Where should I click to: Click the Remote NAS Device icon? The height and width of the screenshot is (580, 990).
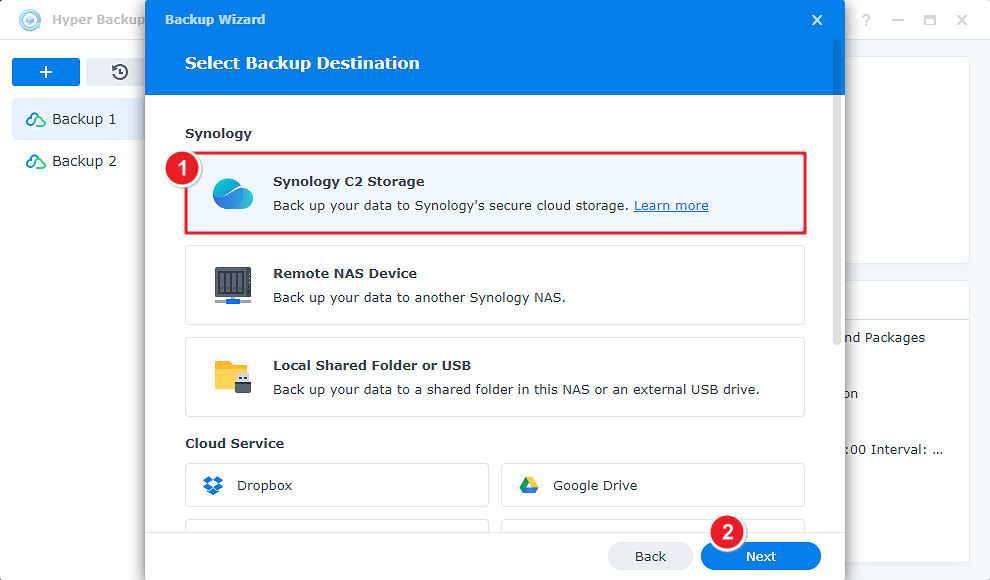(x=233, y=285)
